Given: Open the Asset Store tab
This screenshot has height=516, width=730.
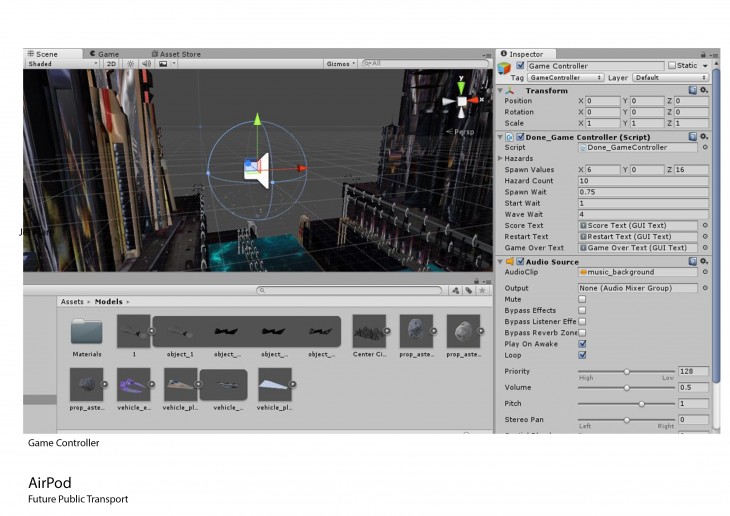Looking at the screenshot, I should point(177,54).
